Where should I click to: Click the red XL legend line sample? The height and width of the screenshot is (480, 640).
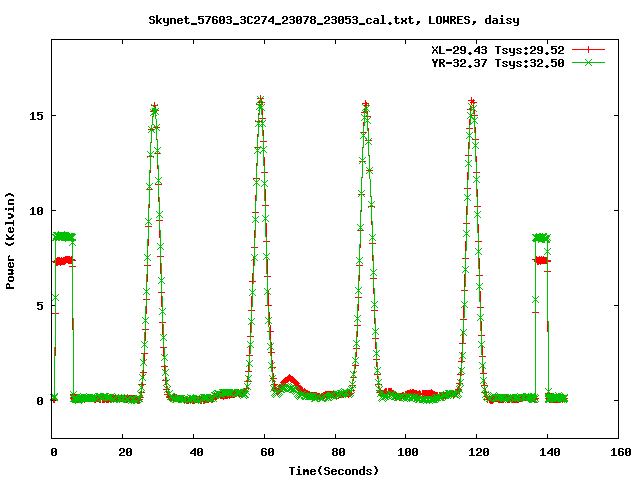(588, 50)
